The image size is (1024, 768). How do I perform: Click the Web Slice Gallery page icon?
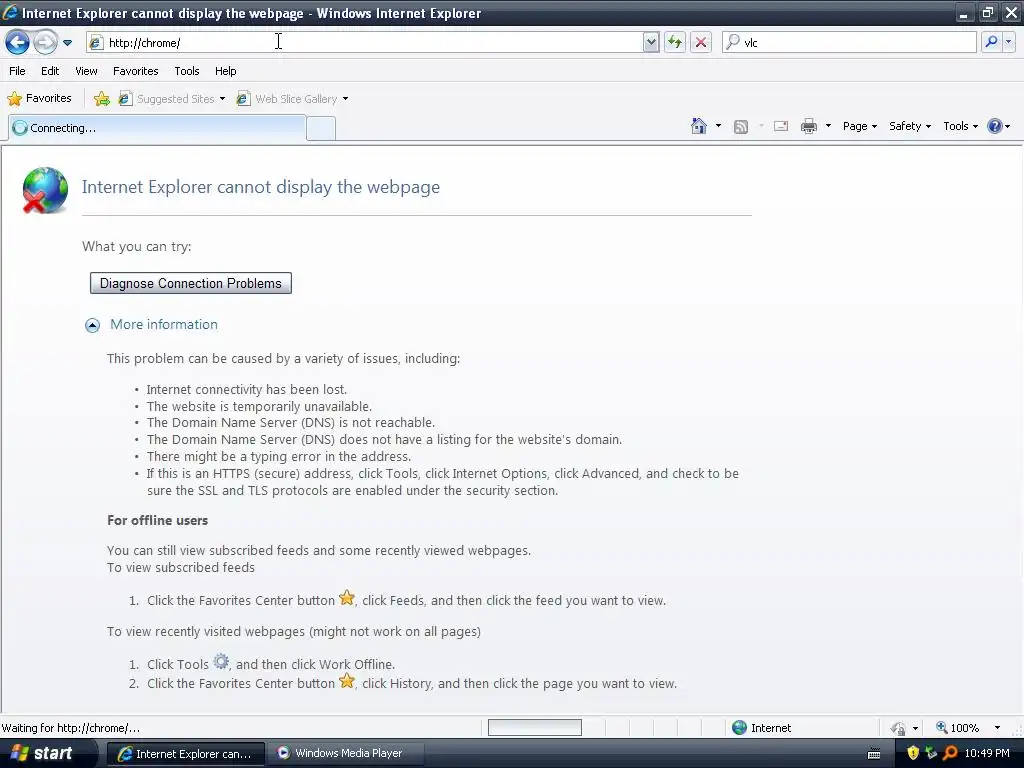click(x=244, y=99)
